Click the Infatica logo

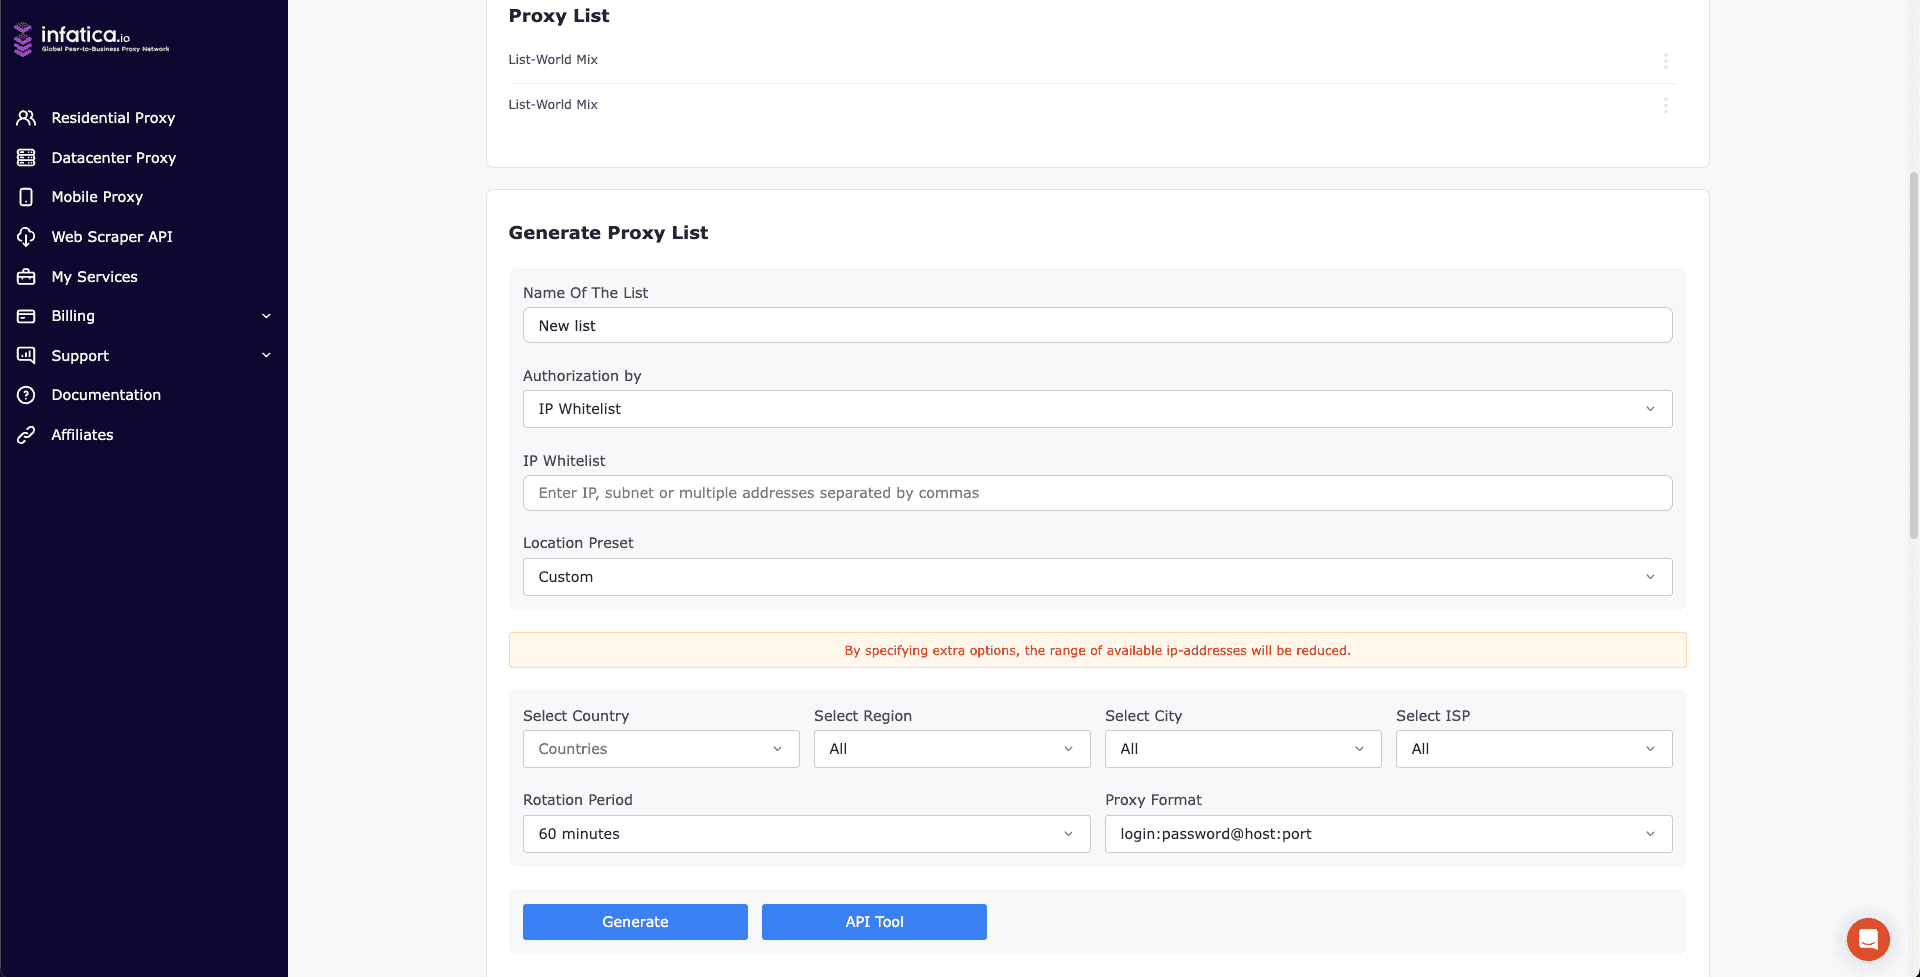tap(91, 39)
